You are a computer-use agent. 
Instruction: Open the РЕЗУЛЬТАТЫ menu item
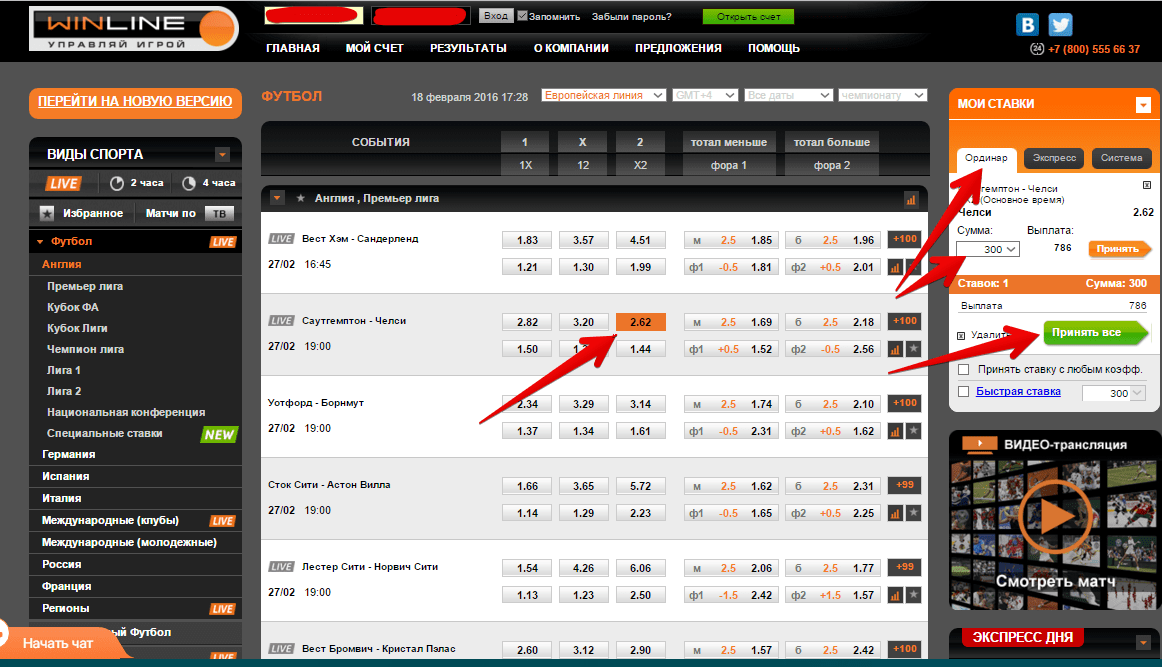point(468,48)
